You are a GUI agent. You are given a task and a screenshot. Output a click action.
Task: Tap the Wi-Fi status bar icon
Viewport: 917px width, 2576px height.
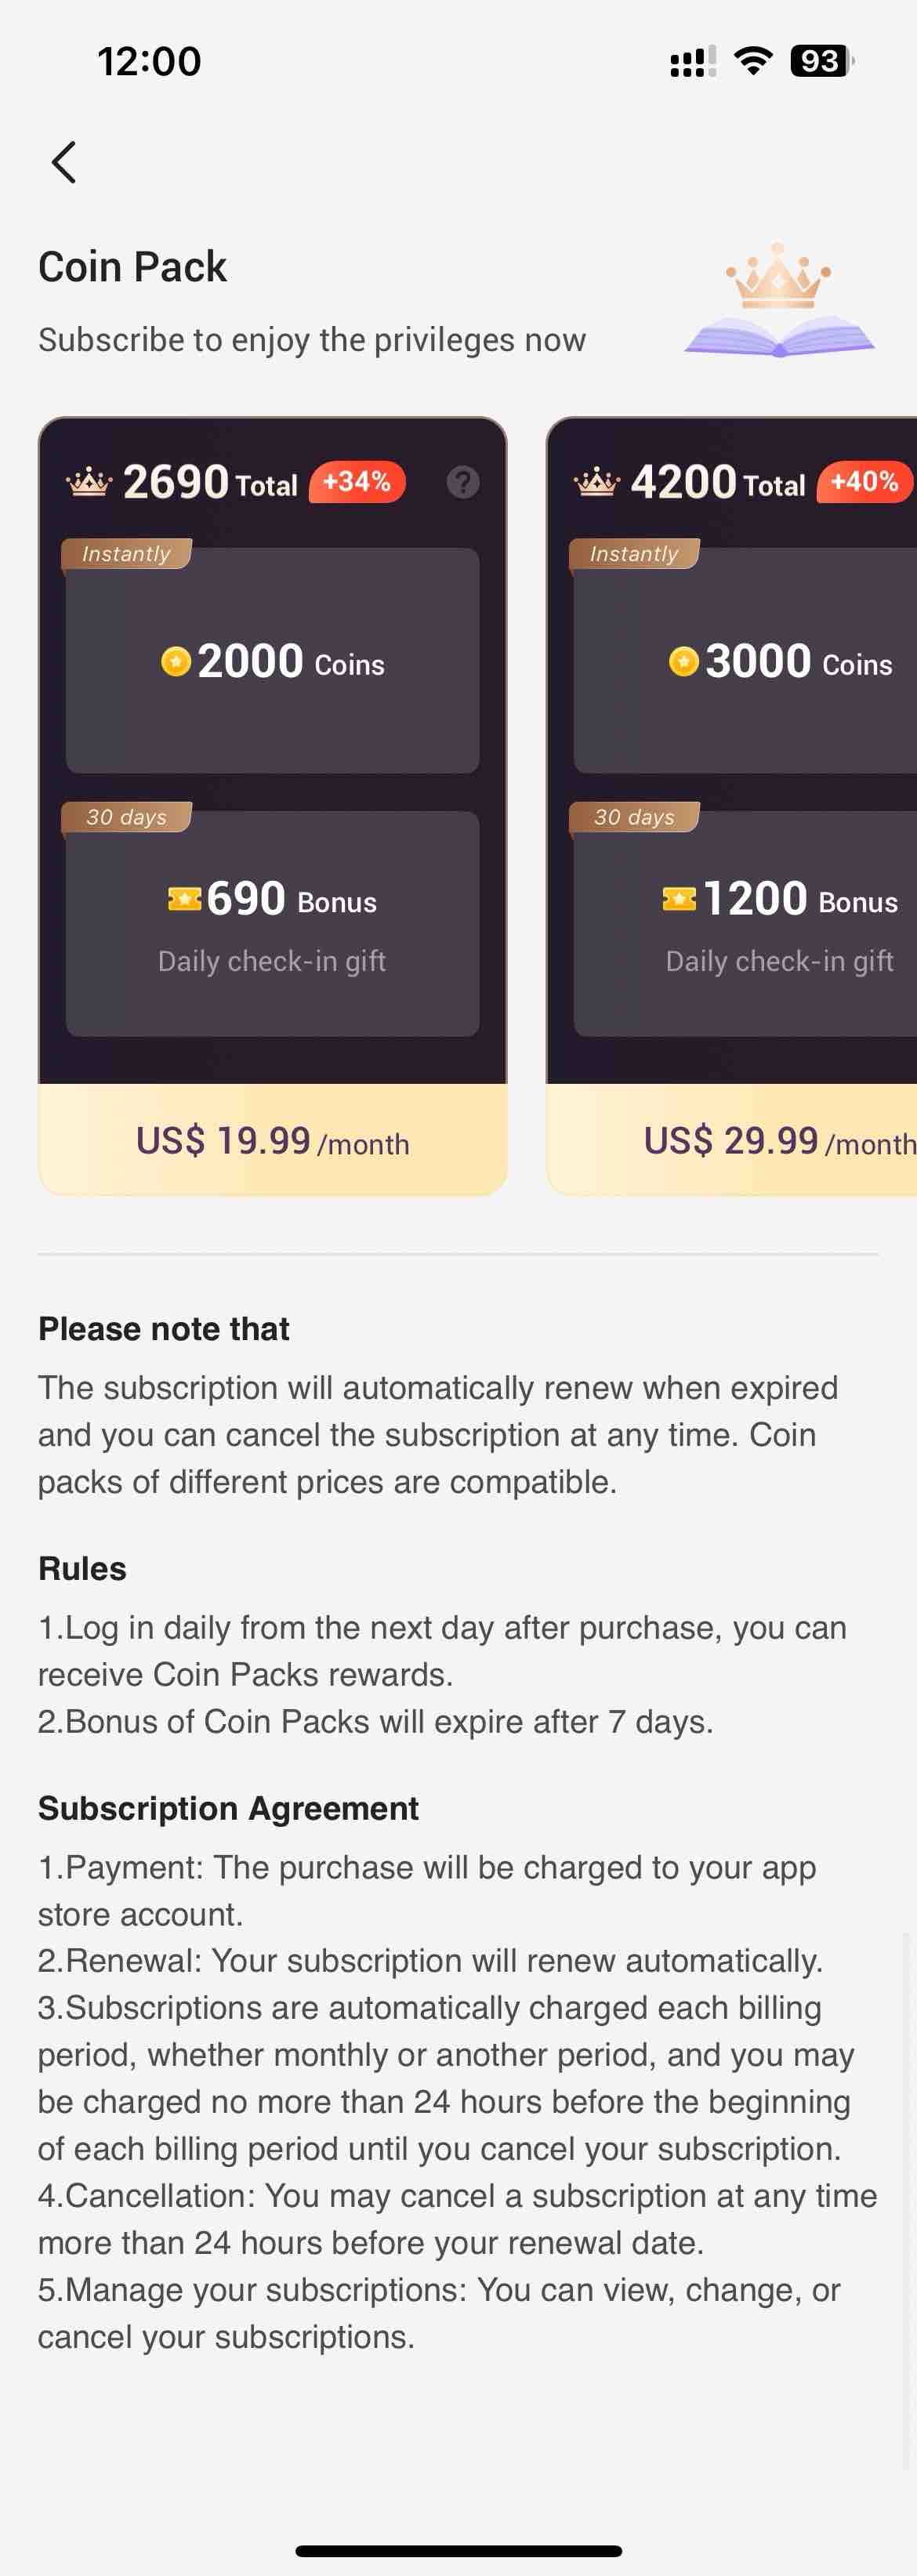[x=753, y=61]
